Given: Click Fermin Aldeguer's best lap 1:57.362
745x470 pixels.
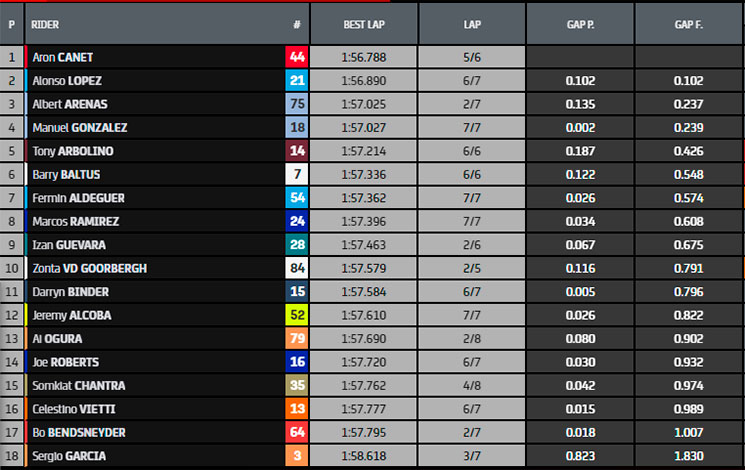Looking at the screenshot, I should pos(364,198).
